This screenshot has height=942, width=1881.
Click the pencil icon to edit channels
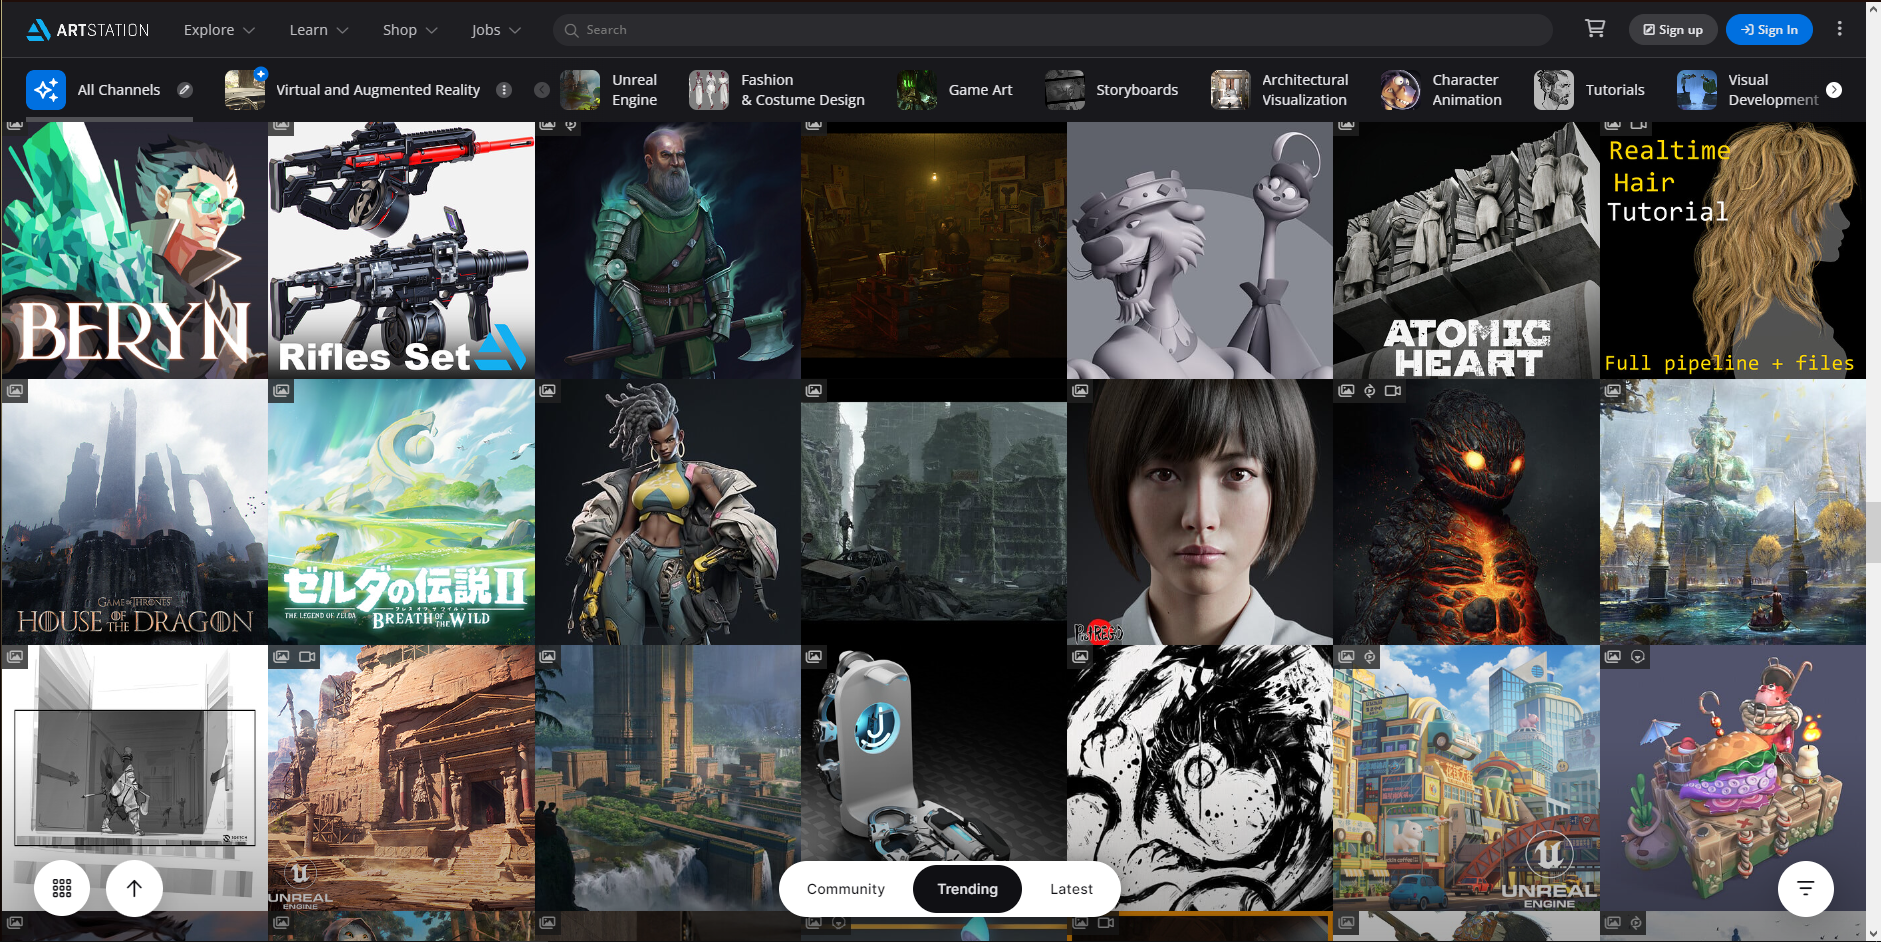[185, 90]
